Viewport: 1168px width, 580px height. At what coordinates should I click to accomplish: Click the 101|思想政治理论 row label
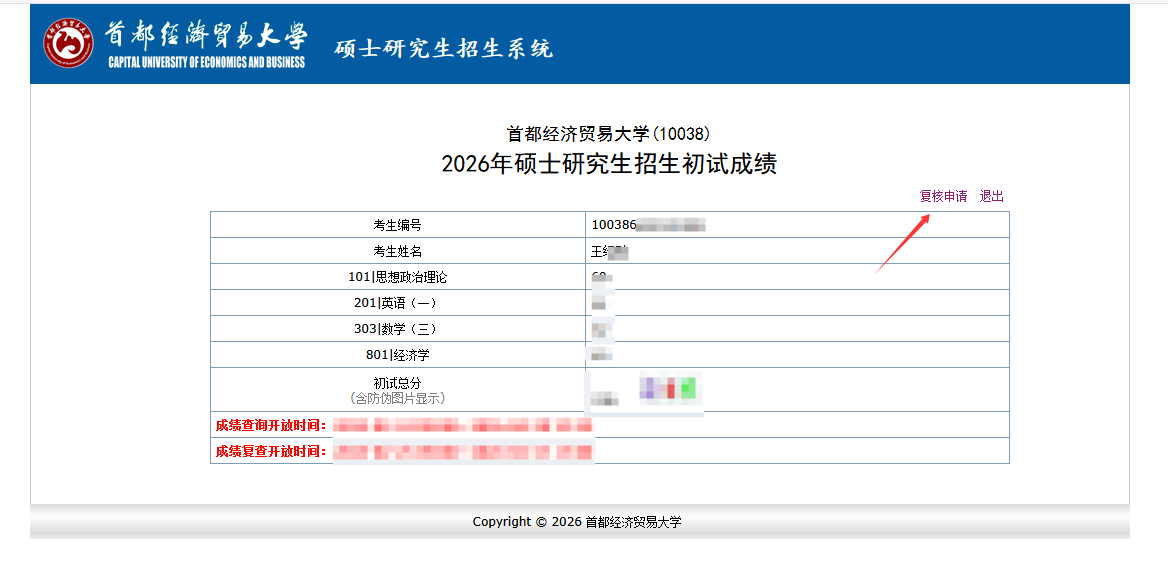coord(397,277)
